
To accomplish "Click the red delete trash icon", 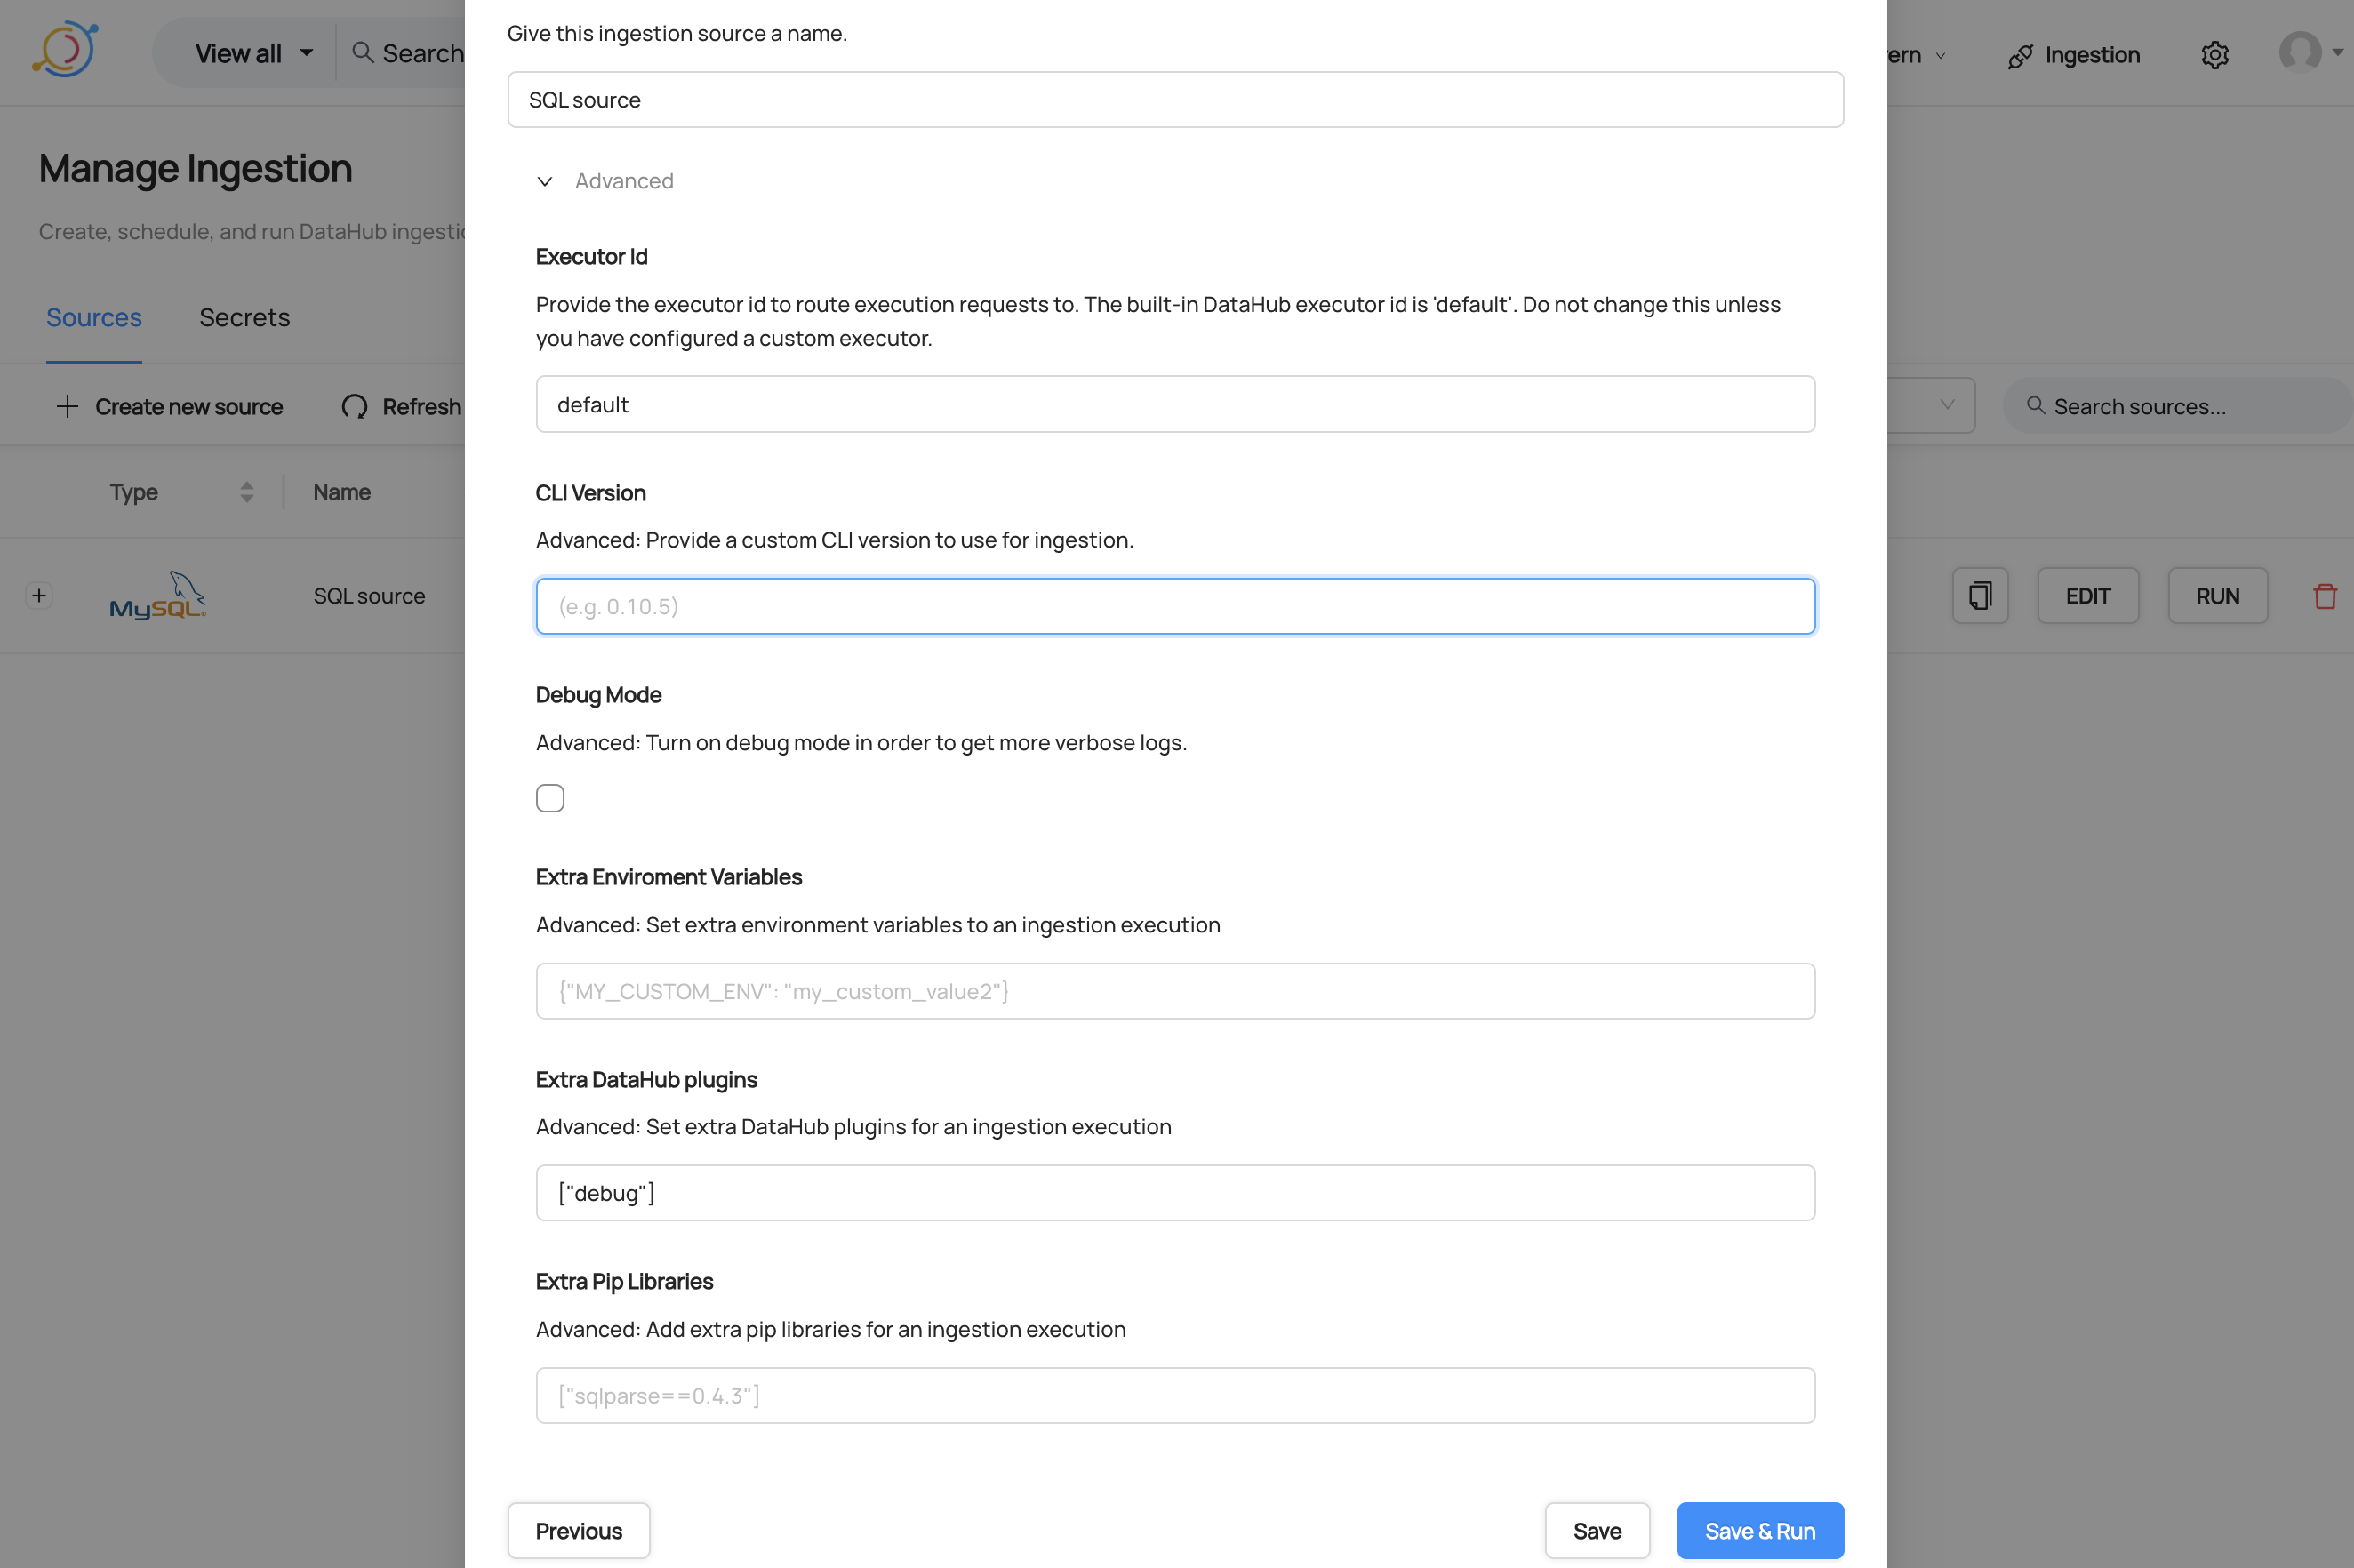I will pyautogui.click(x=2324, y=596).
